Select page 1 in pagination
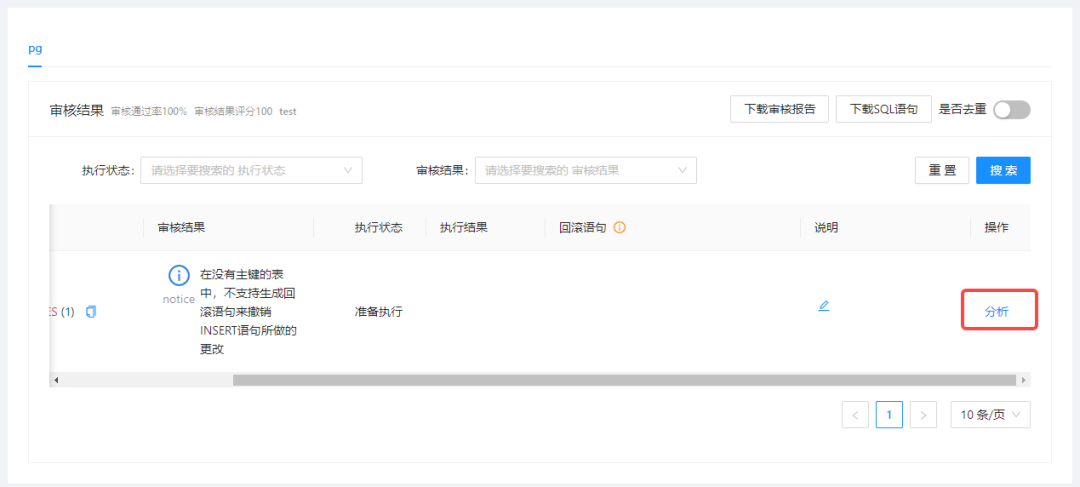 coord(889,415)
